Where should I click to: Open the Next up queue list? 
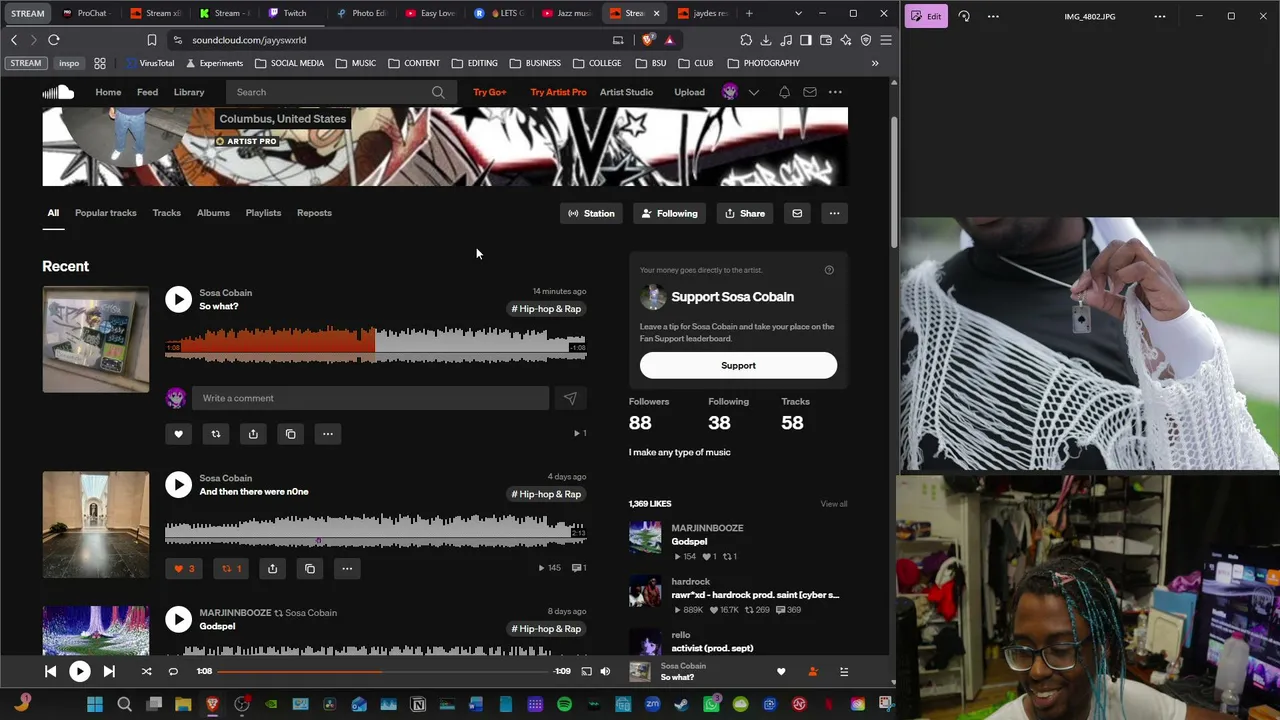pyautogui.click(x=844, y=672)
